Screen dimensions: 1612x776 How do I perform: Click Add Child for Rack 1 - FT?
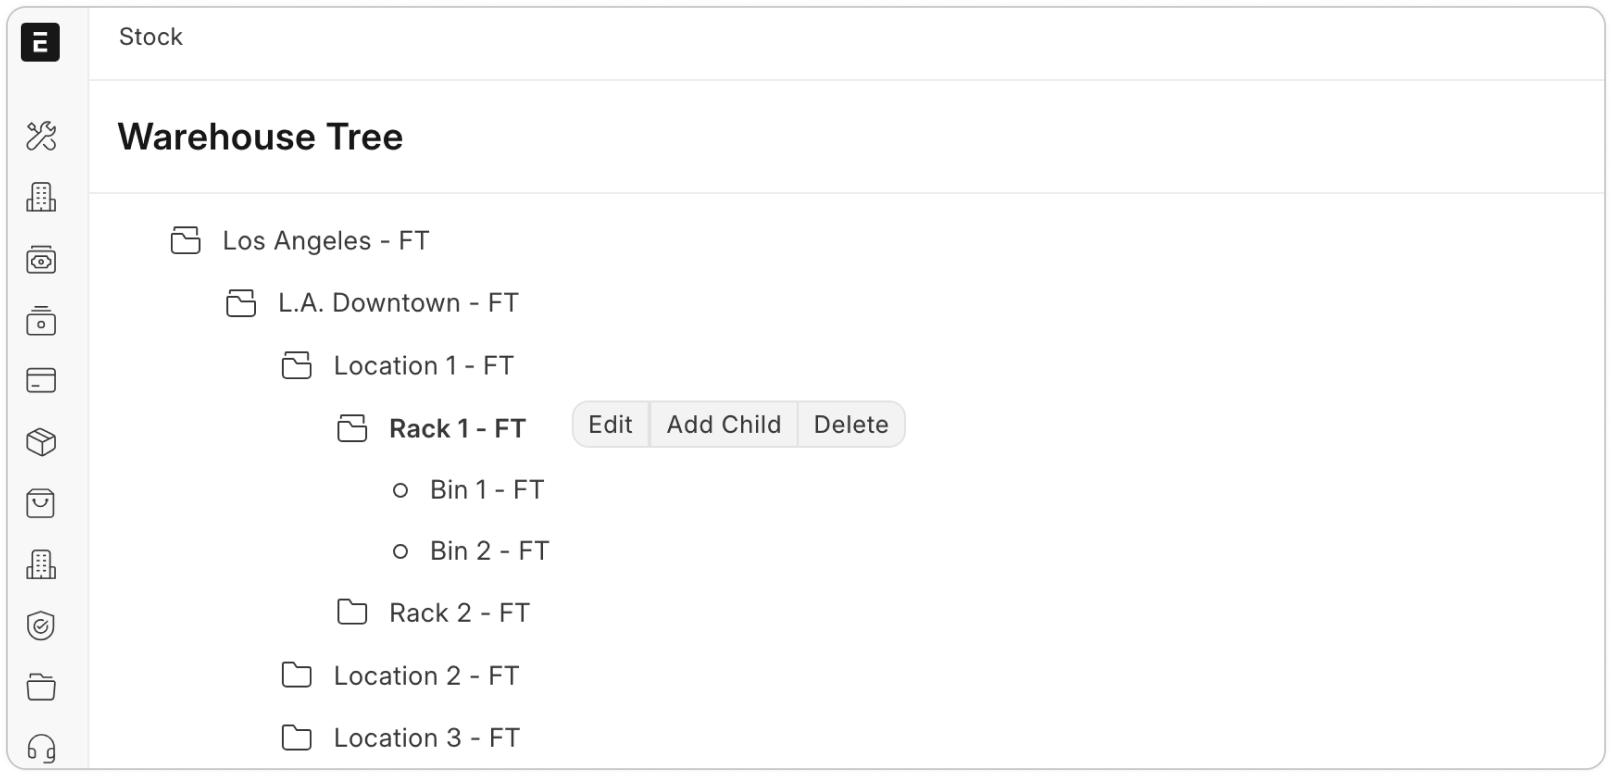click(724, 425)
